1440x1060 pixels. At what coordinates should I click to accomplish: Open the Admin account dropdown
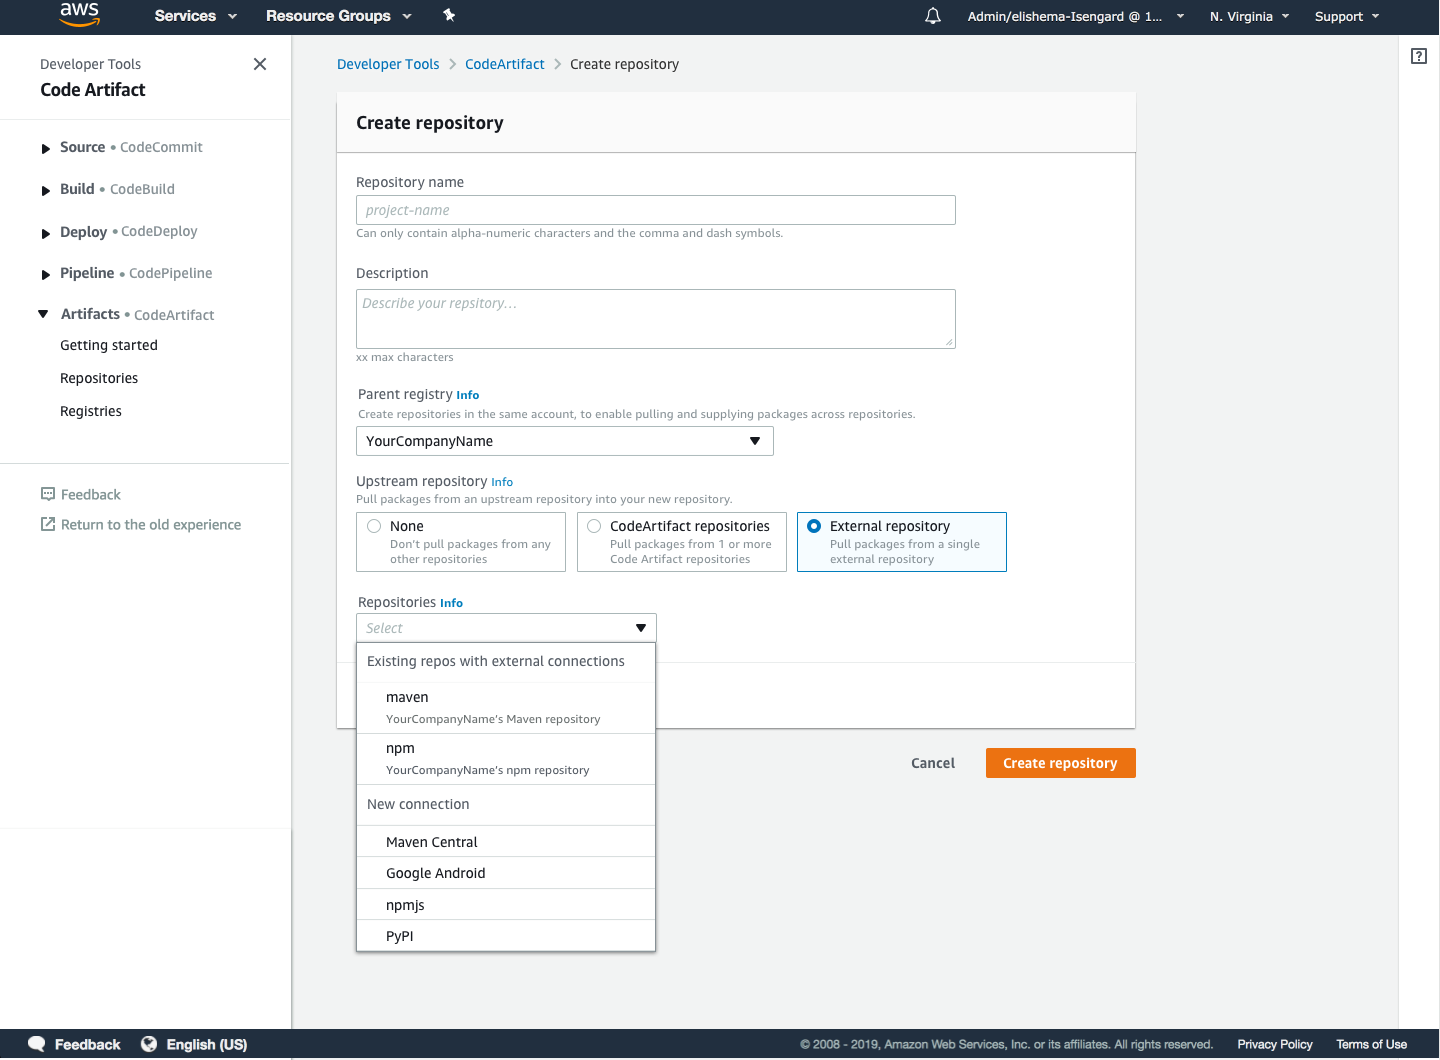(1076, 16)
